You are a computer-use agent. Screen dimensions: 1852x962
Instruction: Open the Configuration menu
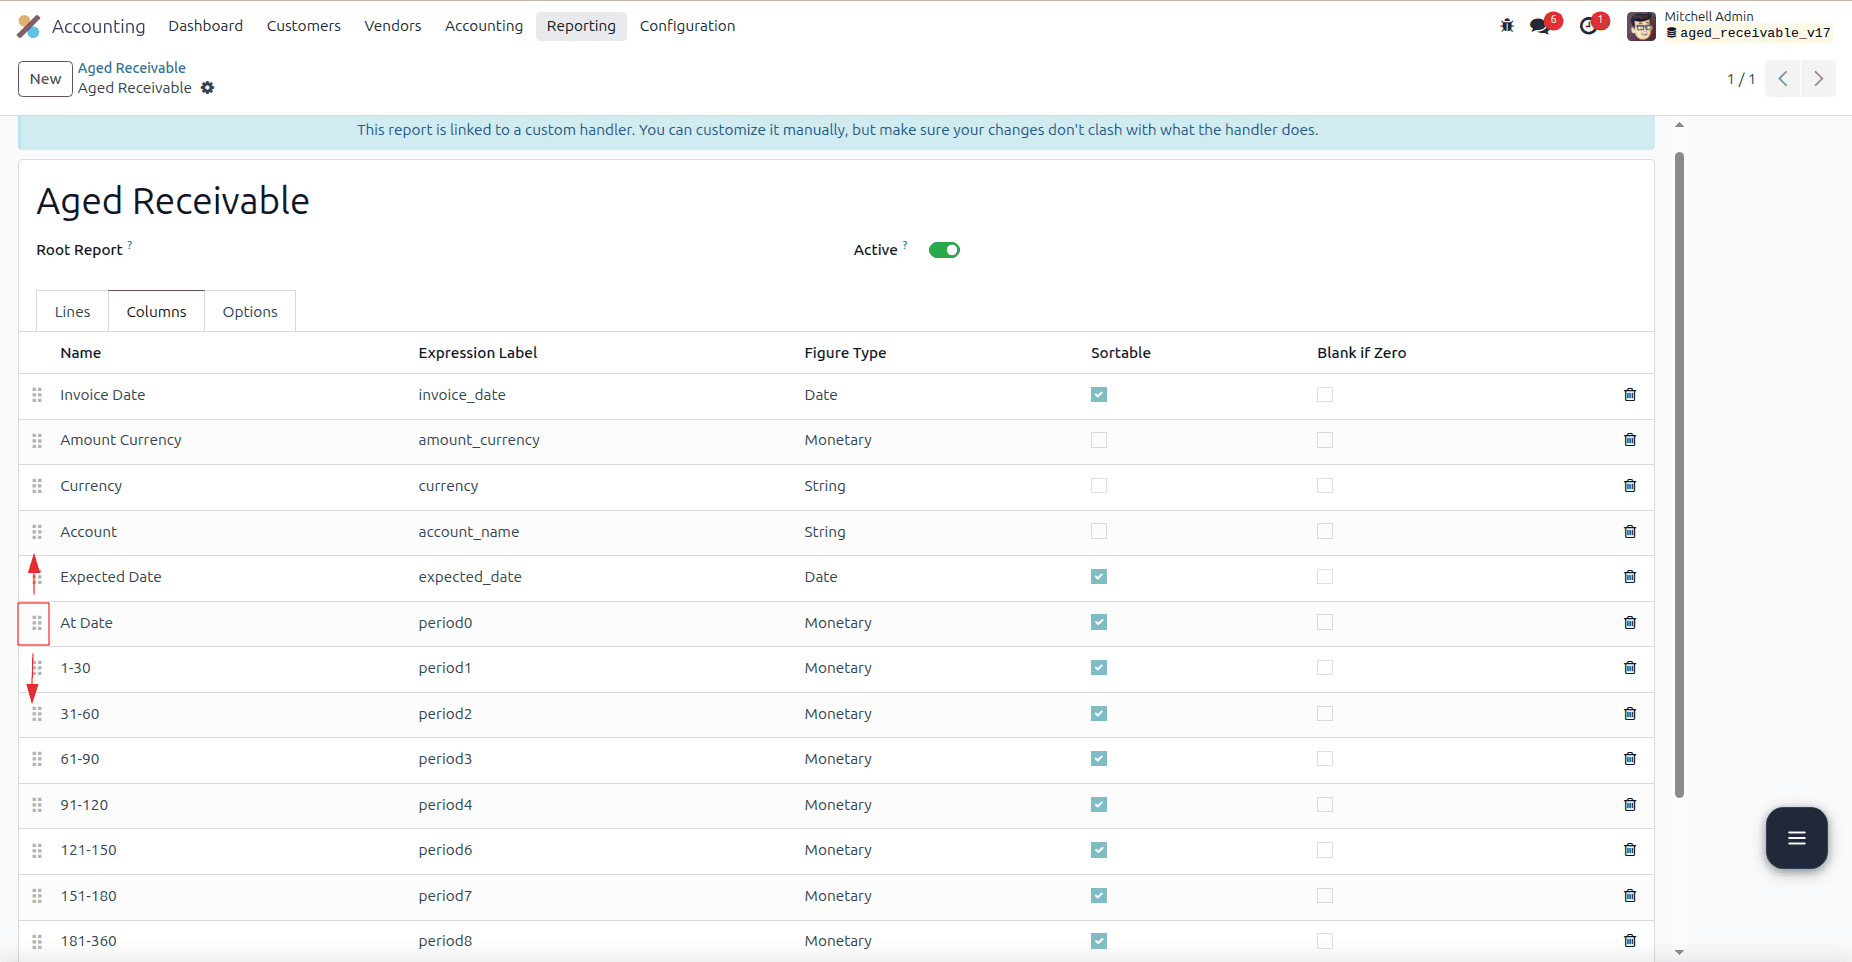click(x=687, y=26)
